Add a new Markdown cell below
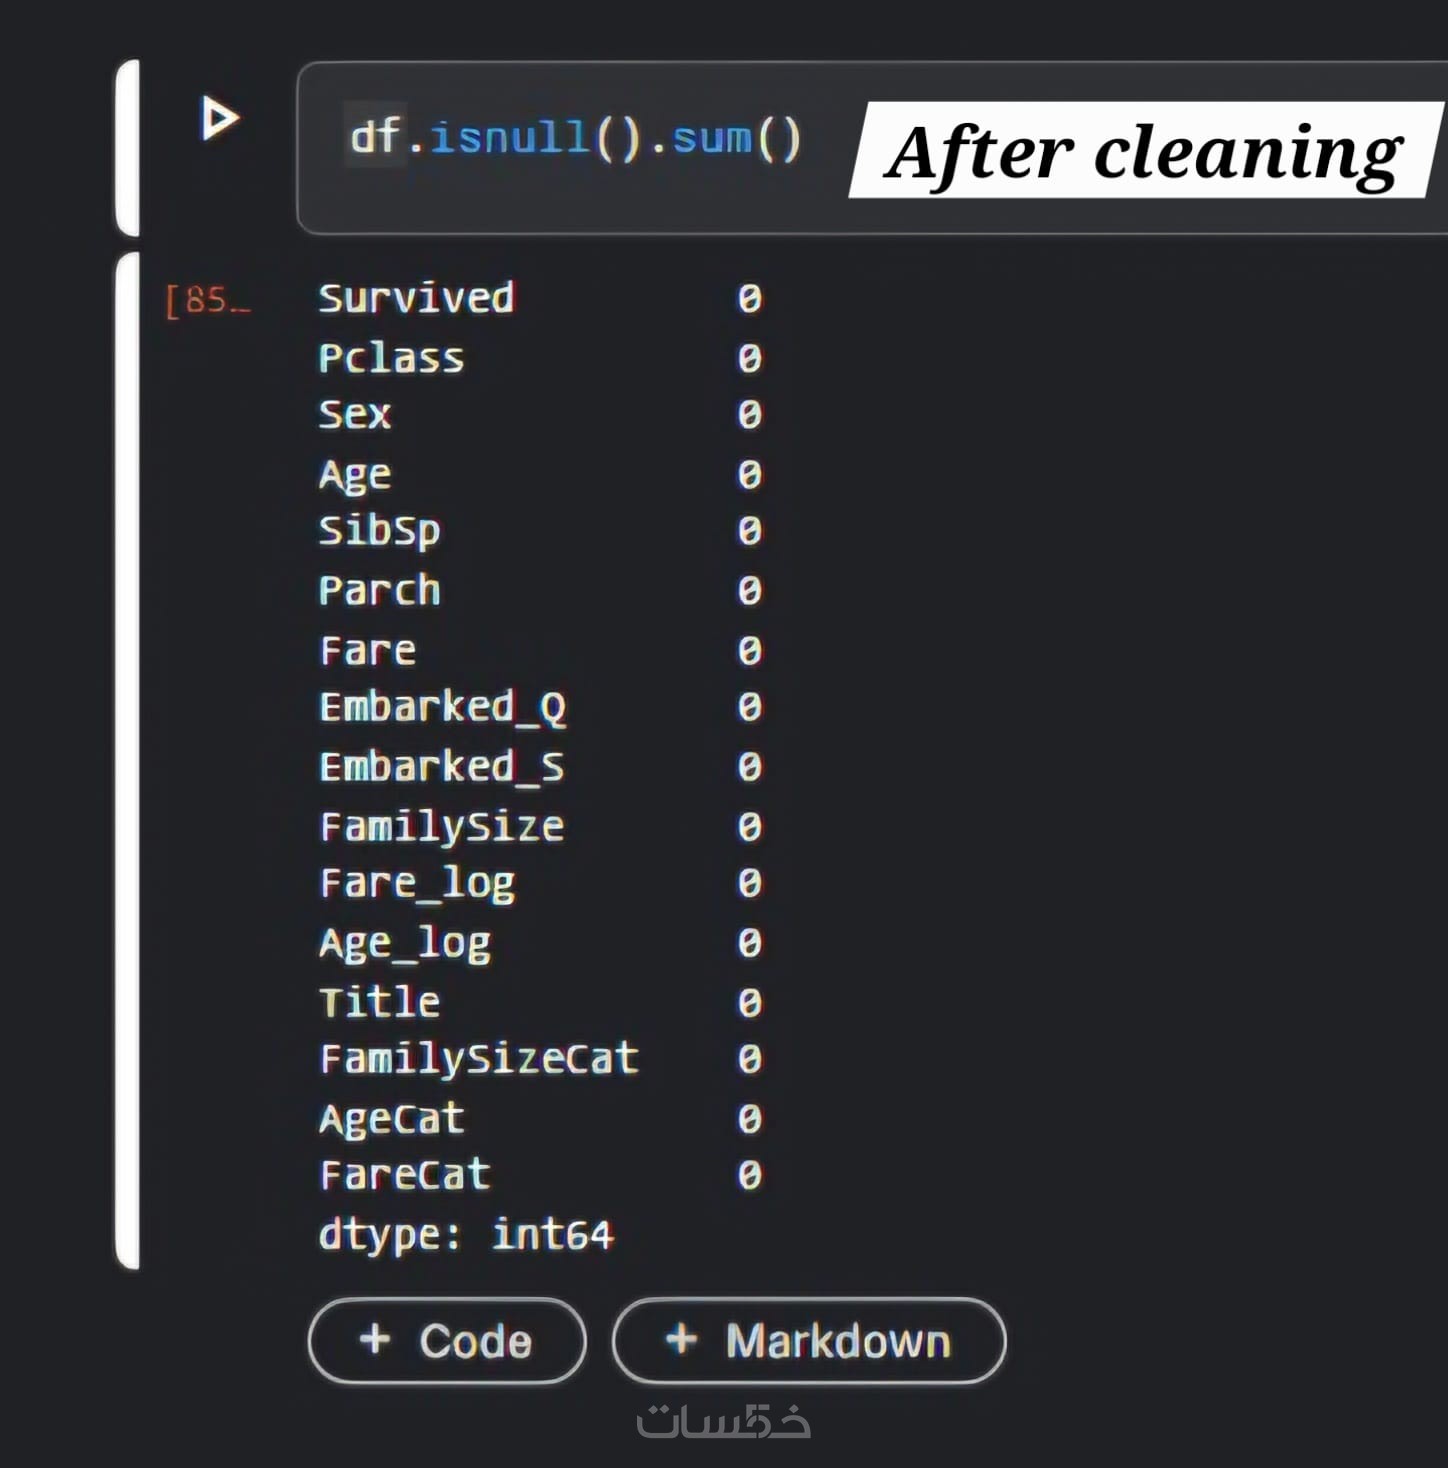The width and height of the screenshot is (1448, 1468). pos(808,1340)
